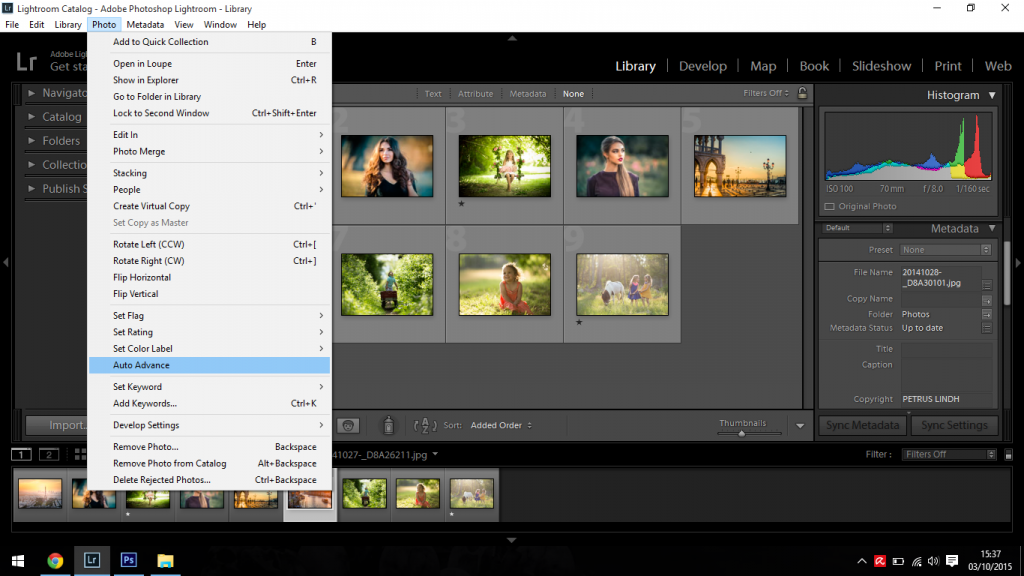The height and width of the screenshot is (576, 1024).
Task: Select main window display button 1
Action: coord(22,454)
